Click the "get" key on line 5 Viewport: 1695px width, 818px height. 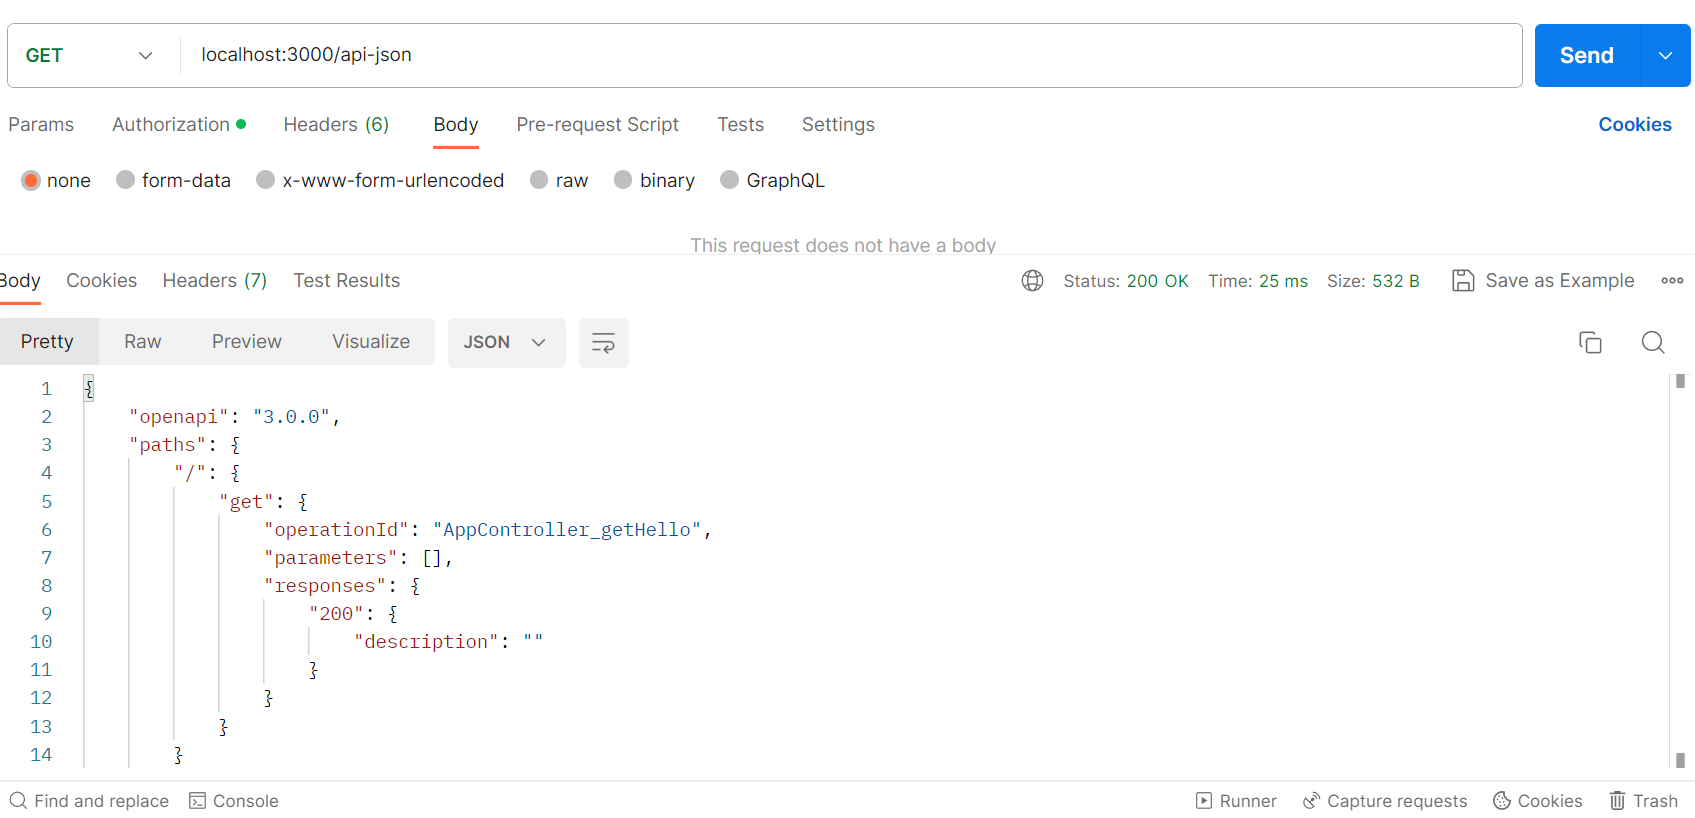click(246, 502)
